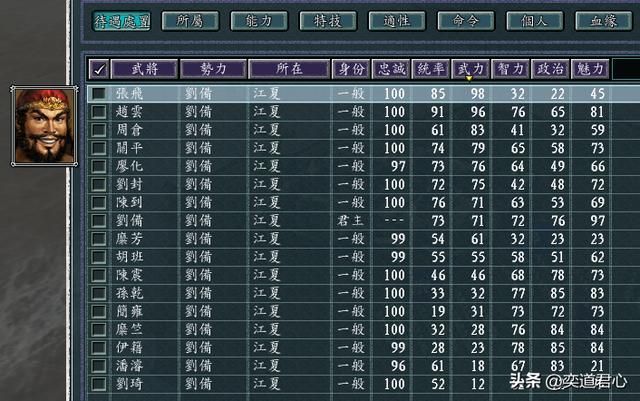Check the box for 糜芳
The image size is (640, 401).
[x=99, y=239]
